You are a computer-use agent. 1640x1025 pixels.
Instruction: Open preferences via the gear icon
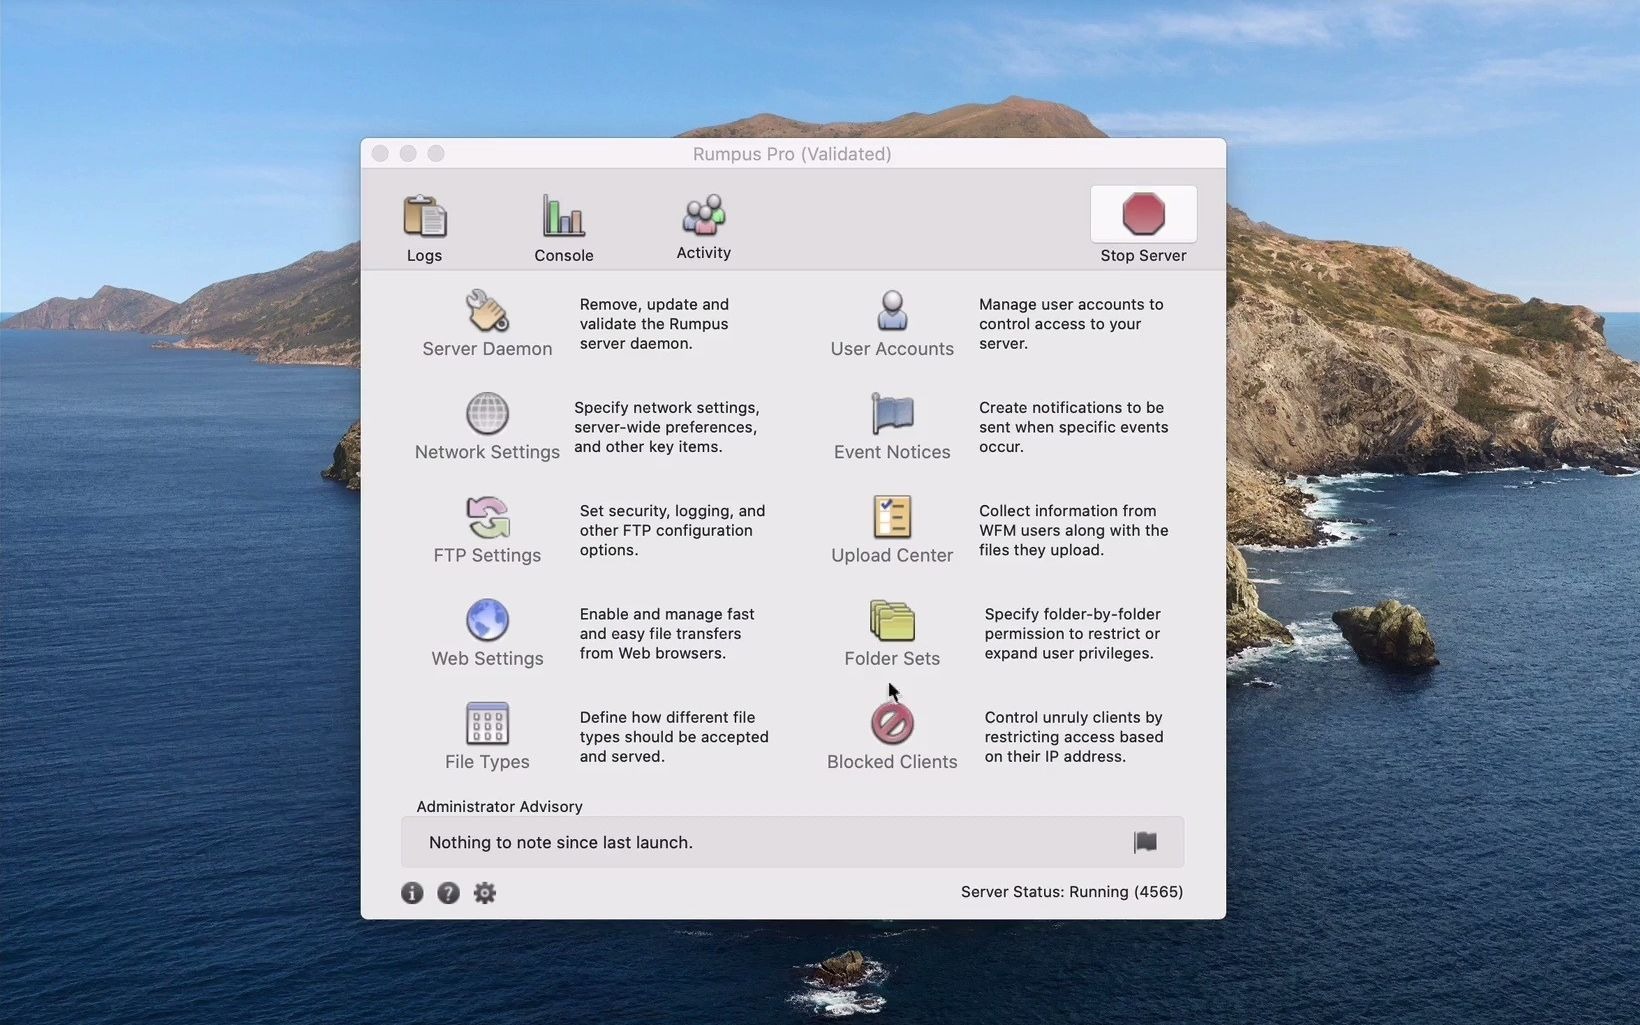click(485, 892)
